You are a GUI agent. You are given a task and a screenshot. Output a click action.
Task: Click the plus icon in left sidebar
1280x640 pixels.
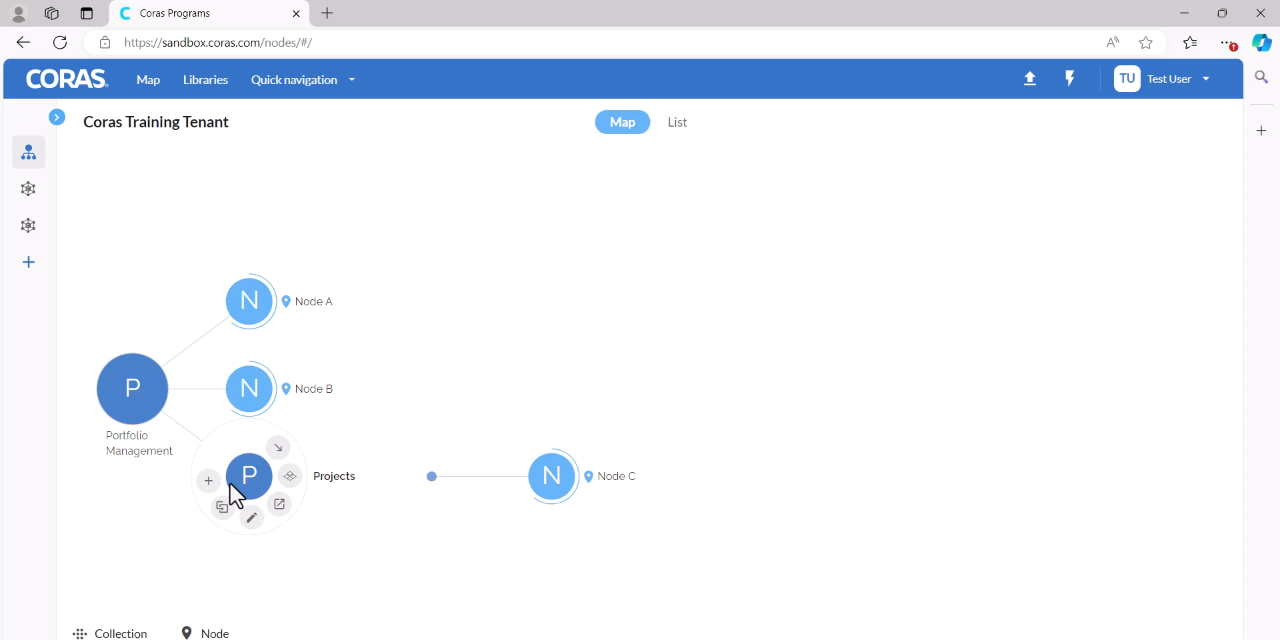pyautogui.click(x=28, y=262)
